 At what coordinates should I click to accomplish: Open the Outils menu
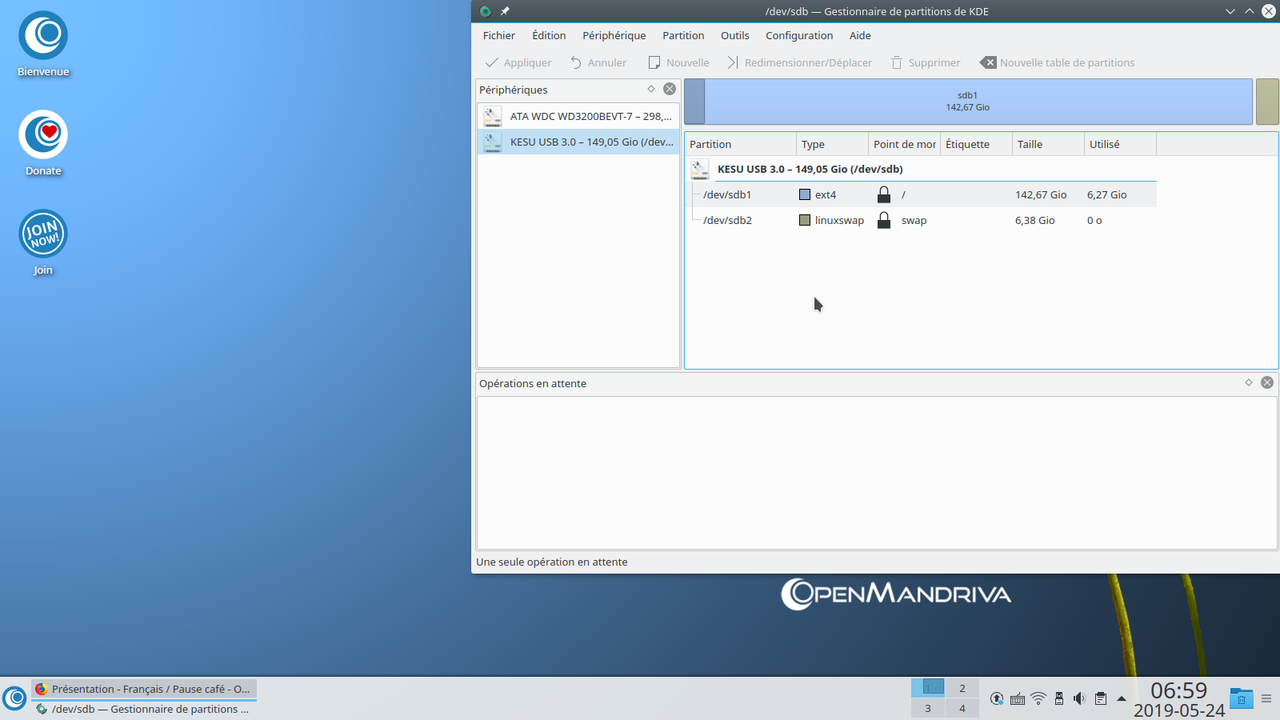tap(735, 35)
